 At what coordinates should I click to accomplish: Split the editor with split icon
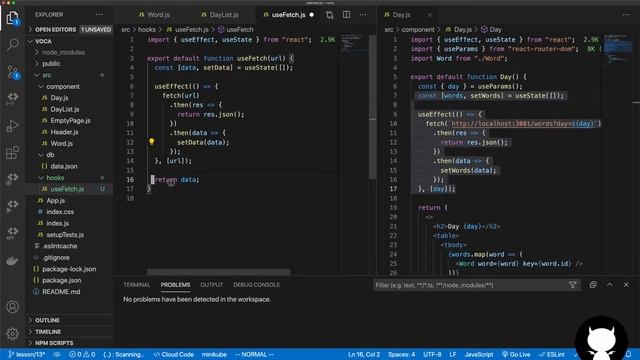click(x=347, y=15)
